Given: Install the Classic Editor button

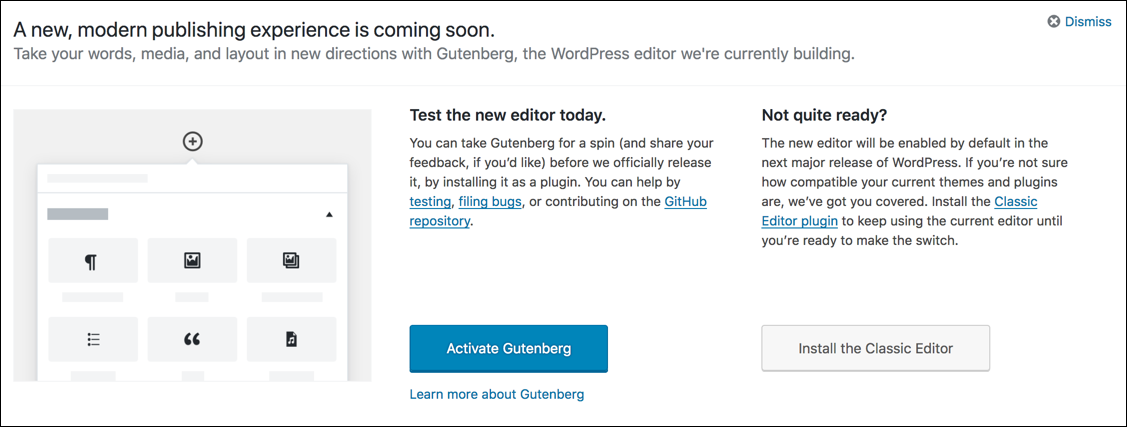Looking at the screenshot, I should click(x=875, y=349).
